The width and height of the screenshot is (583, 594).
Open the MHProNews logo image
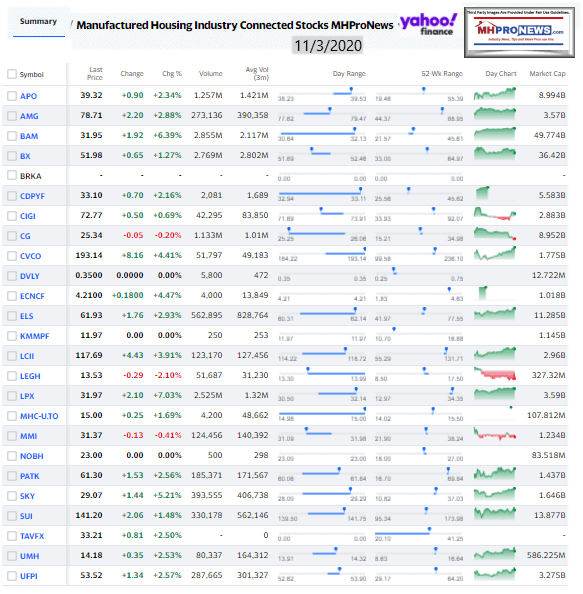tap(519, 32)
